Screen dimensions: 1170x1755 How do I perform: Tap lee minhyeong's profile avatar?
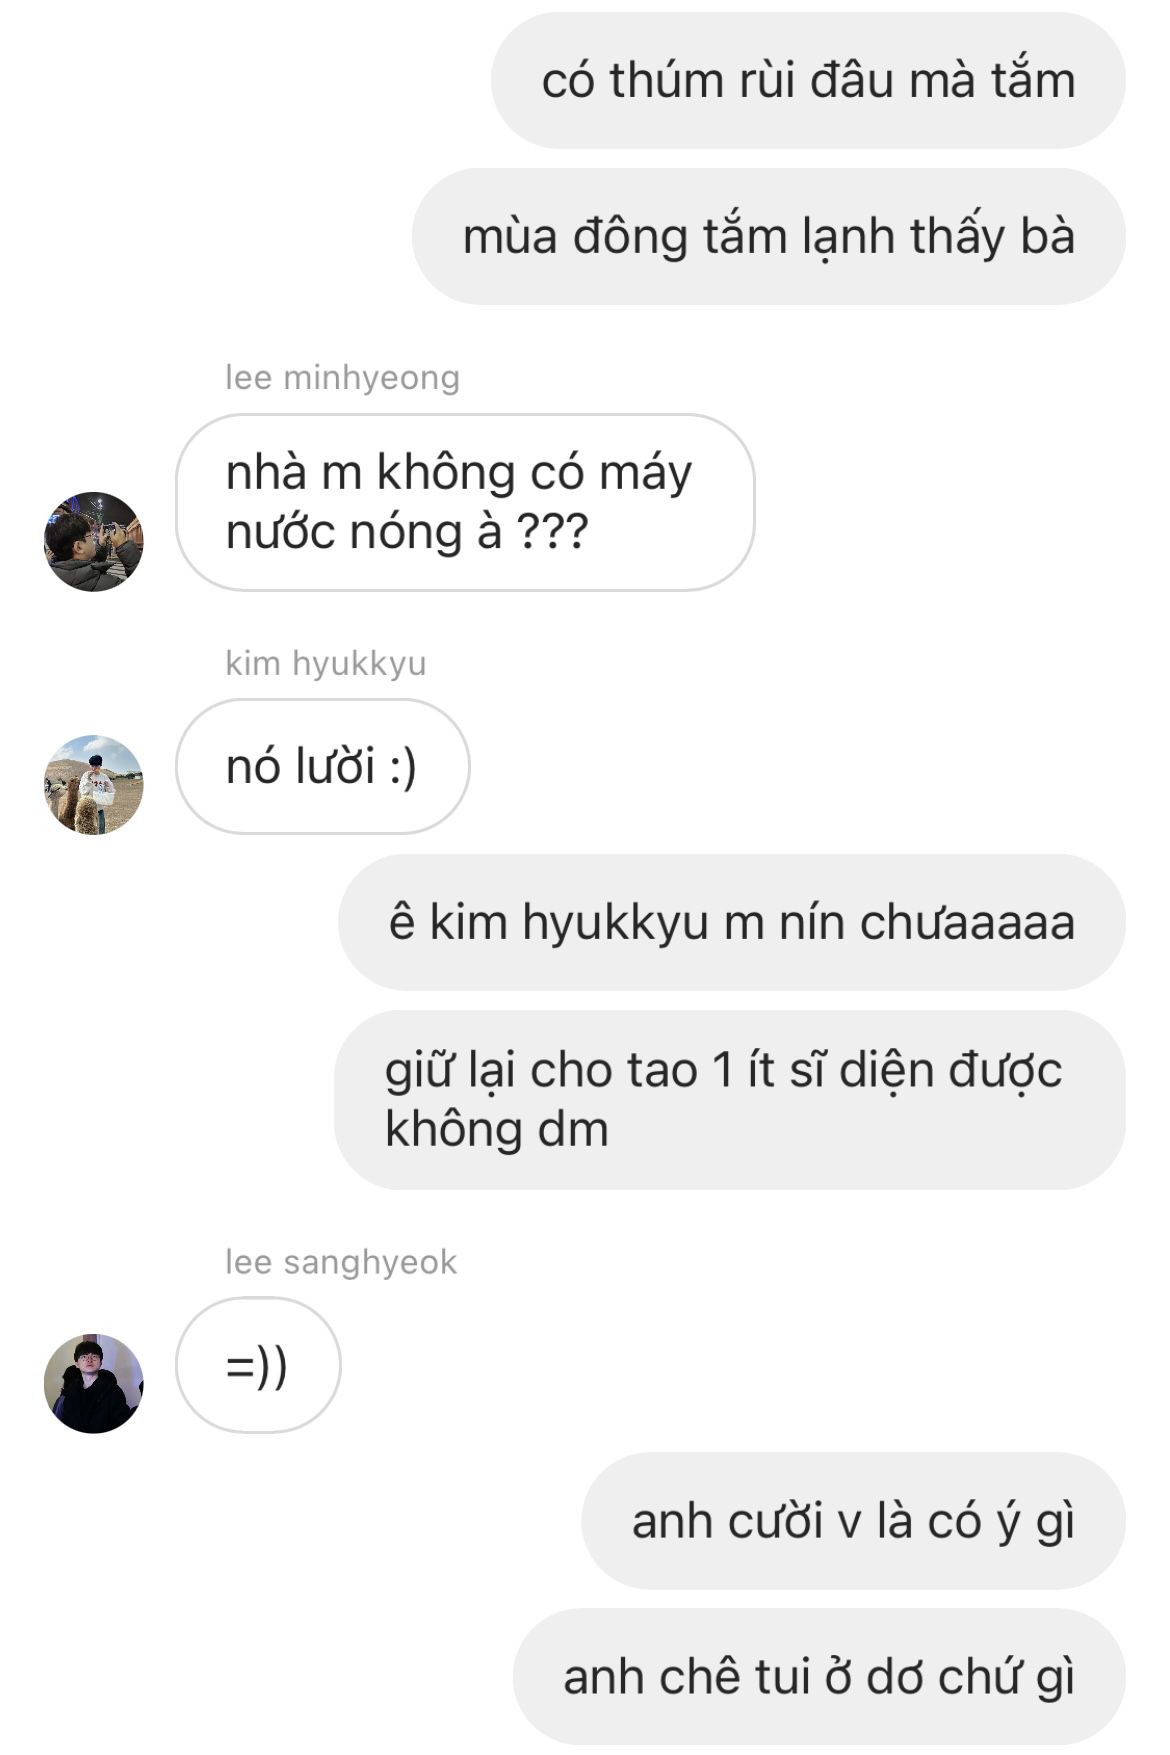pos(94,541)
